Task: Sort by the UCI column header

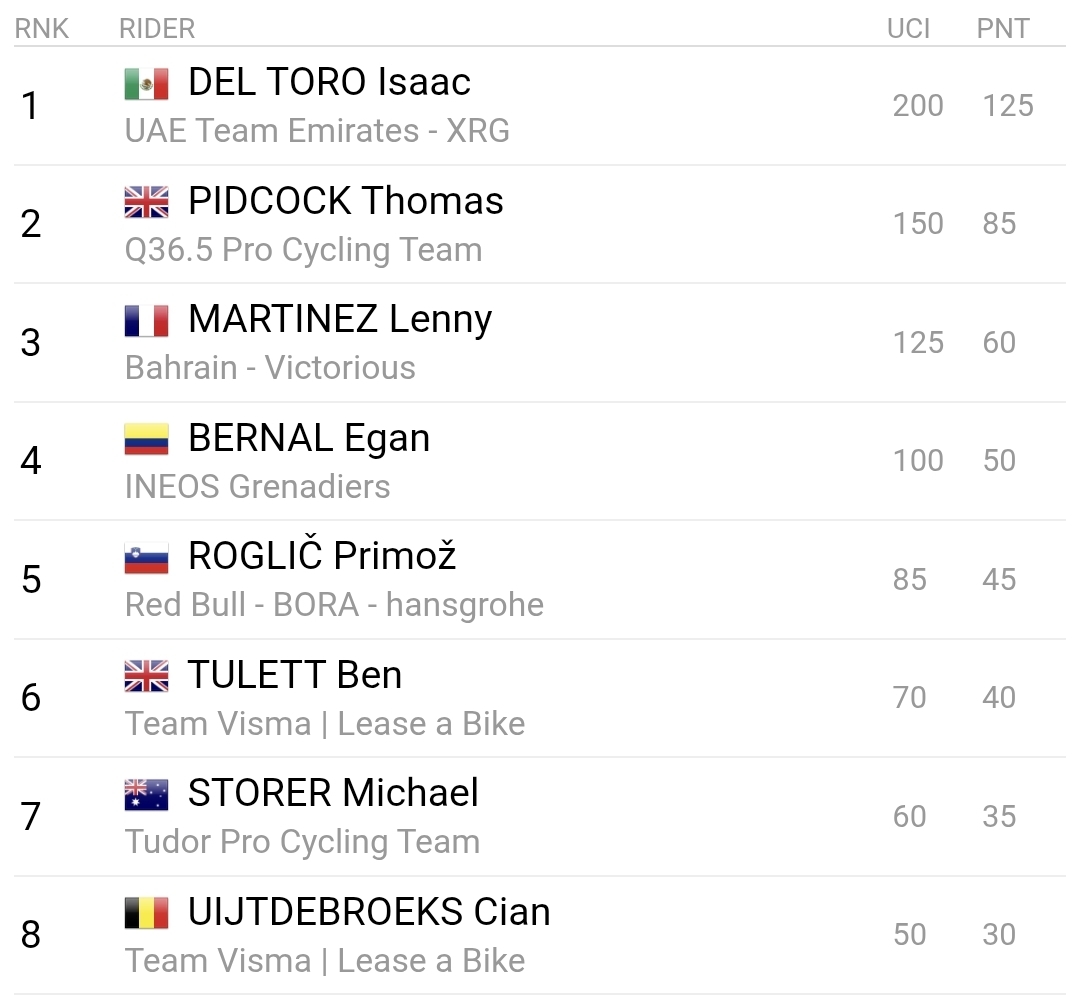Action: [908, 29]
